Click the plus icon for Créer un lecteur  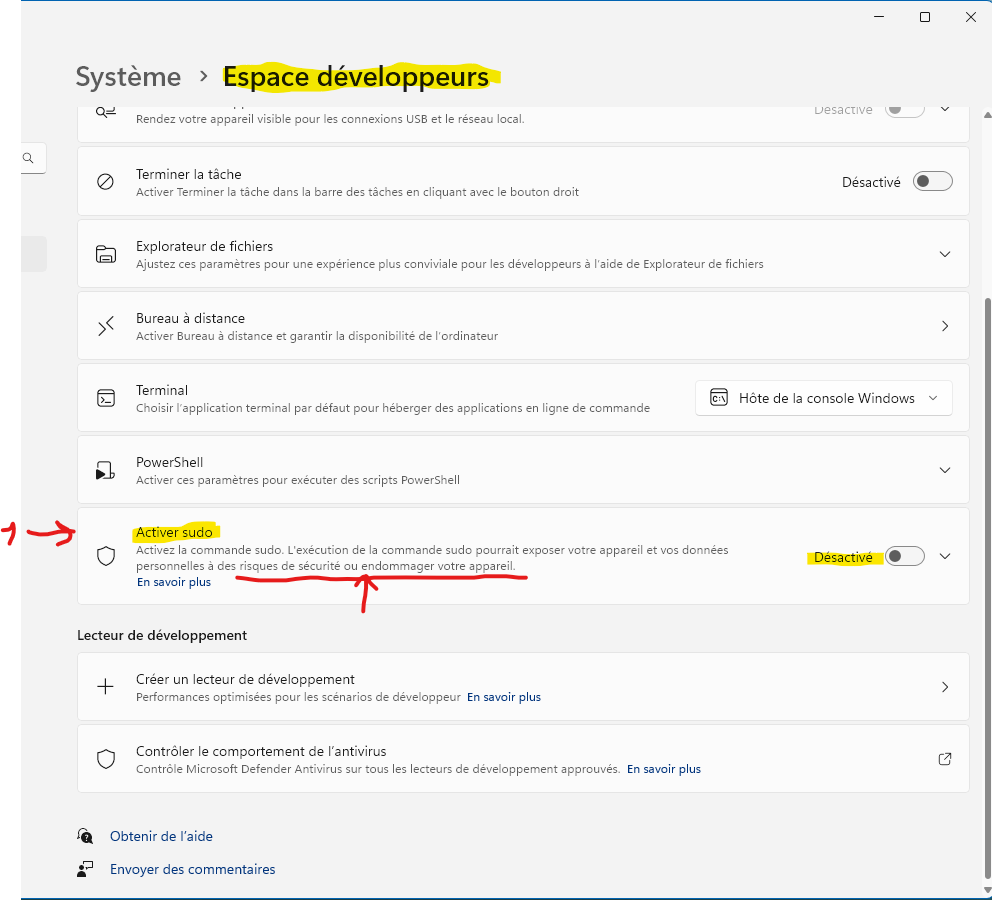point(106,686)
